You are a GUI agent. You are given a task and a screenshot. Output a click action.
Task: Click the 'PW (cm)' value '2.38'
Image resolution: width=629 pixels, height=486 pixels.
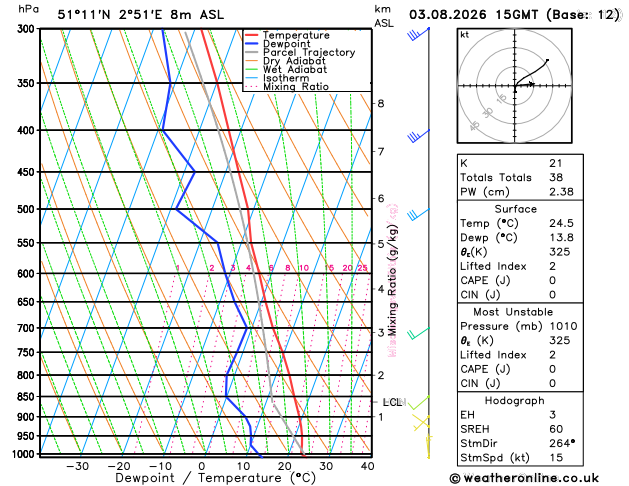[561, 192]
